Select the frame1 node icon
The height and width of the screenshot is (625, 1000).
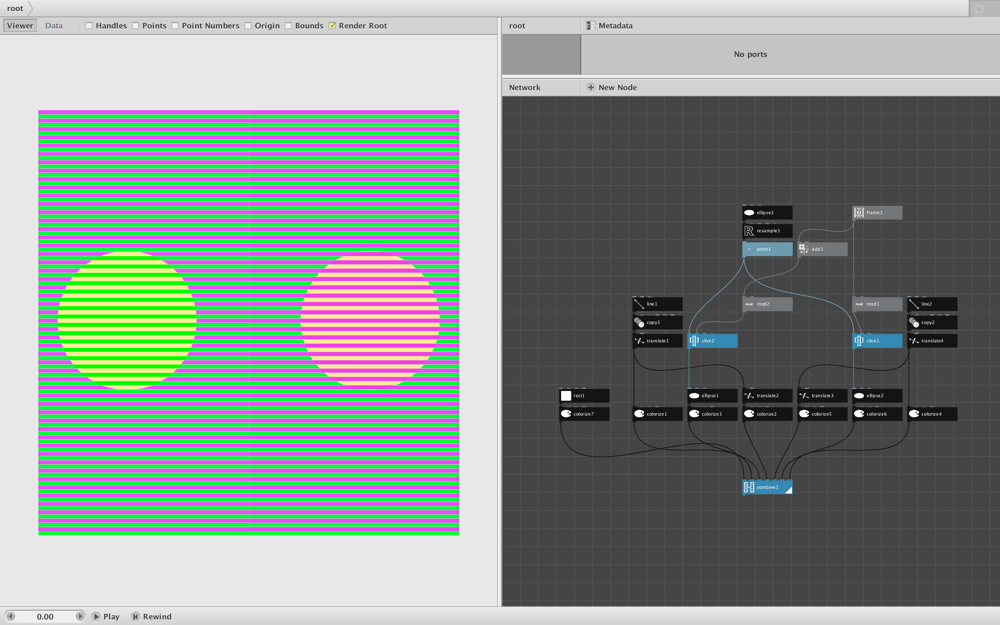pyautogui.click(x=859, y=212)
